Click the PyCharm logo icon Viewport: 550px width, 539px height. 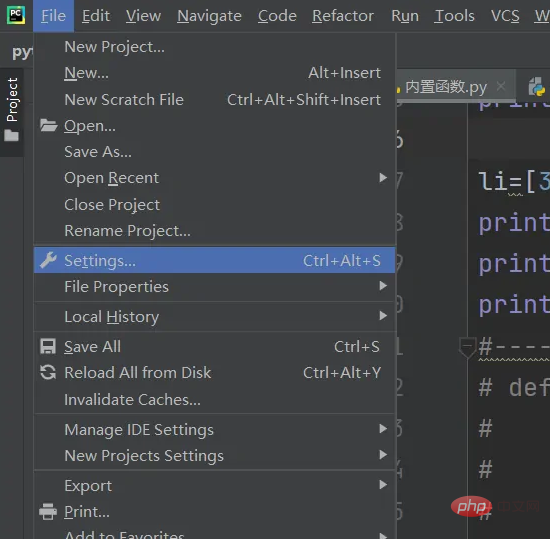pos(16,15)
